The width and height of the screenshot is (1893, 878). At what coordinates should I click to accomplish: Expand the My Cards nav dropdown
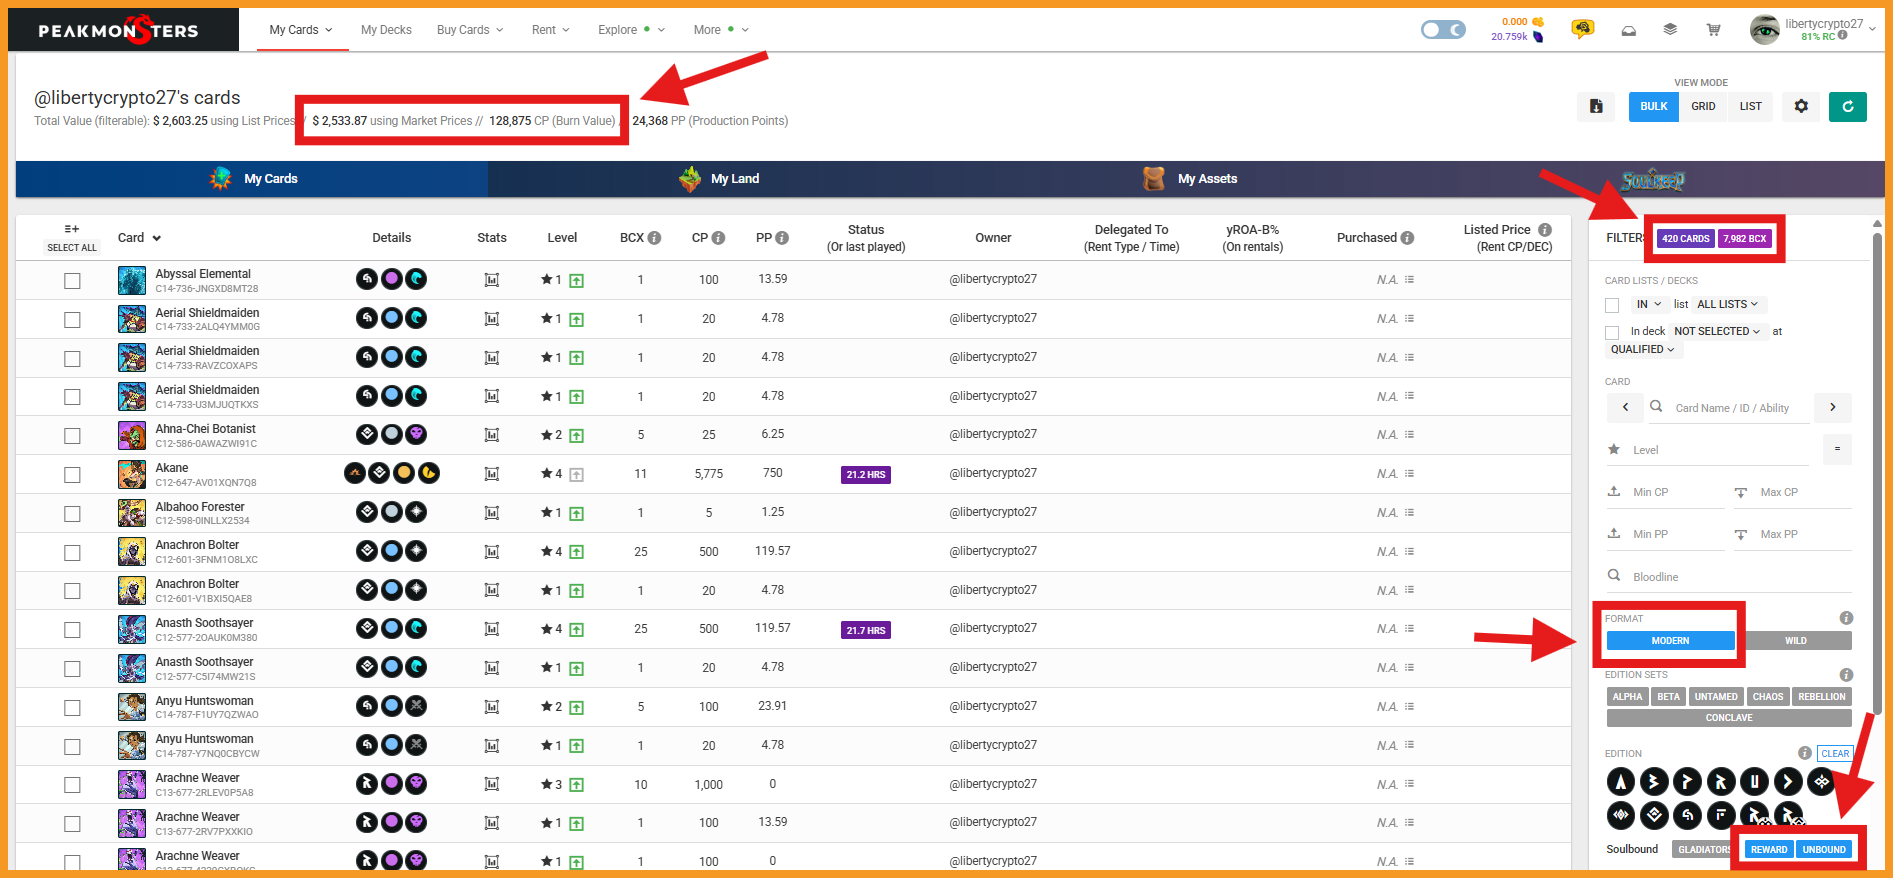point(301,30)
